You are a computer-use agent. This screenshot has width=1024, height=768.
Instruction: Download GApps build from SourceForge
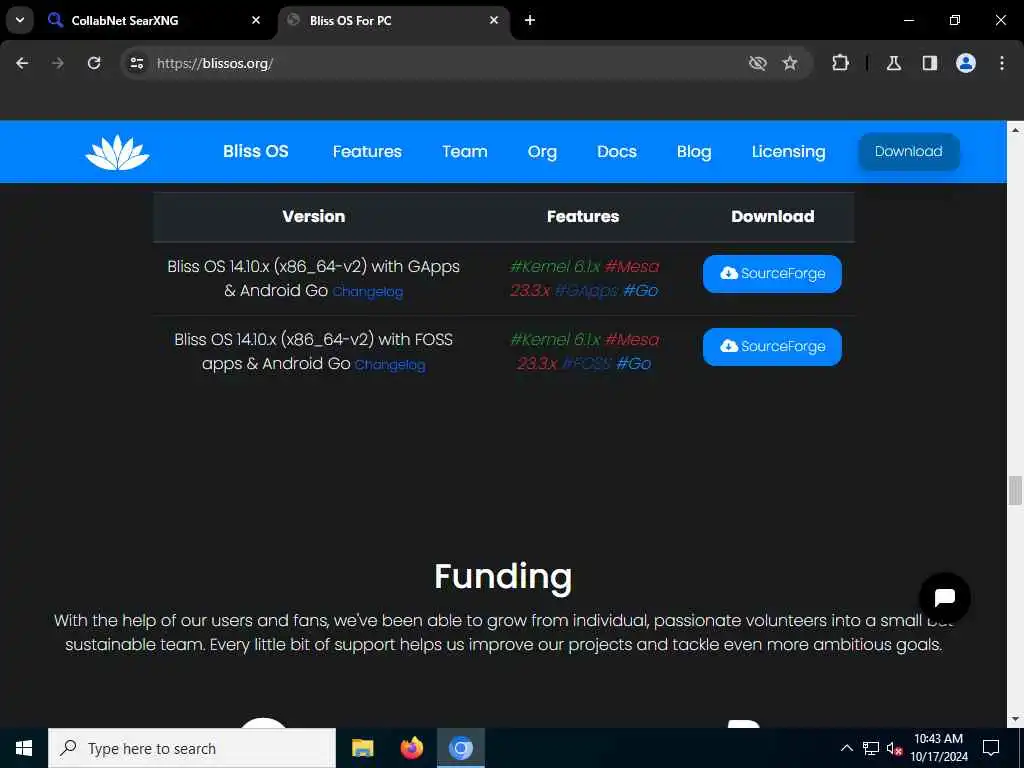click(x=773, y=274)
